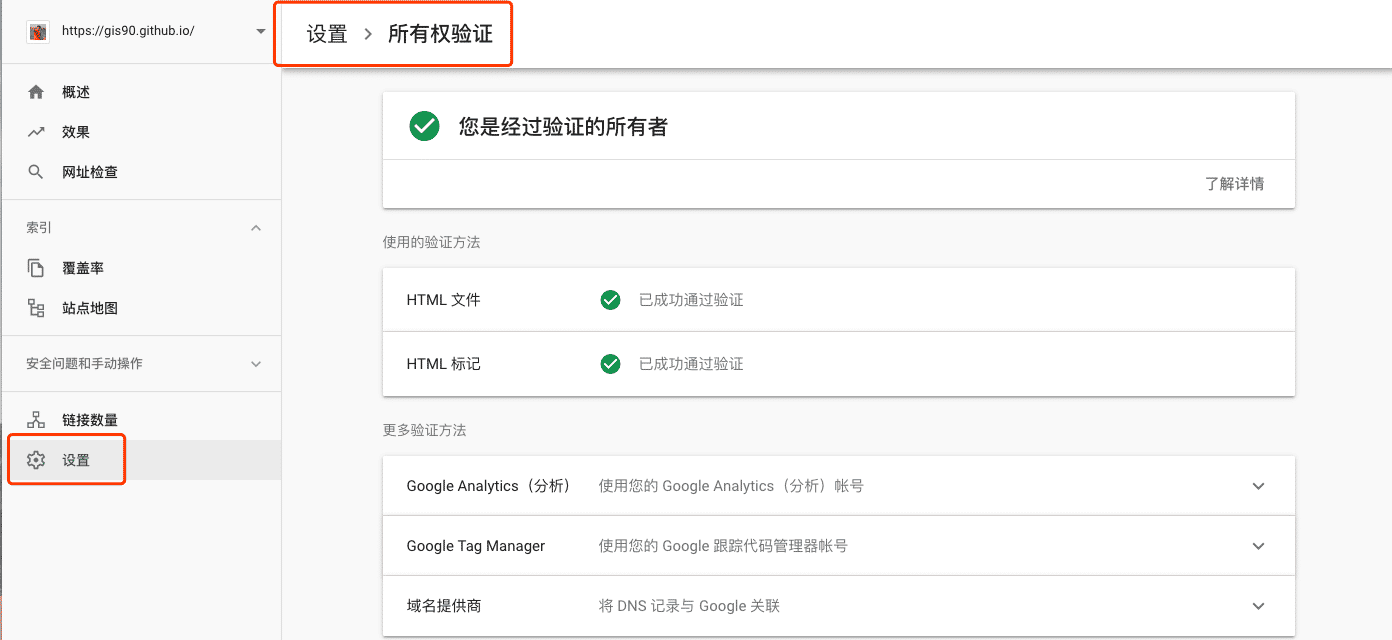Click the magnifier icon for 网址检查

pyautogui.click(x=36, y=172)
